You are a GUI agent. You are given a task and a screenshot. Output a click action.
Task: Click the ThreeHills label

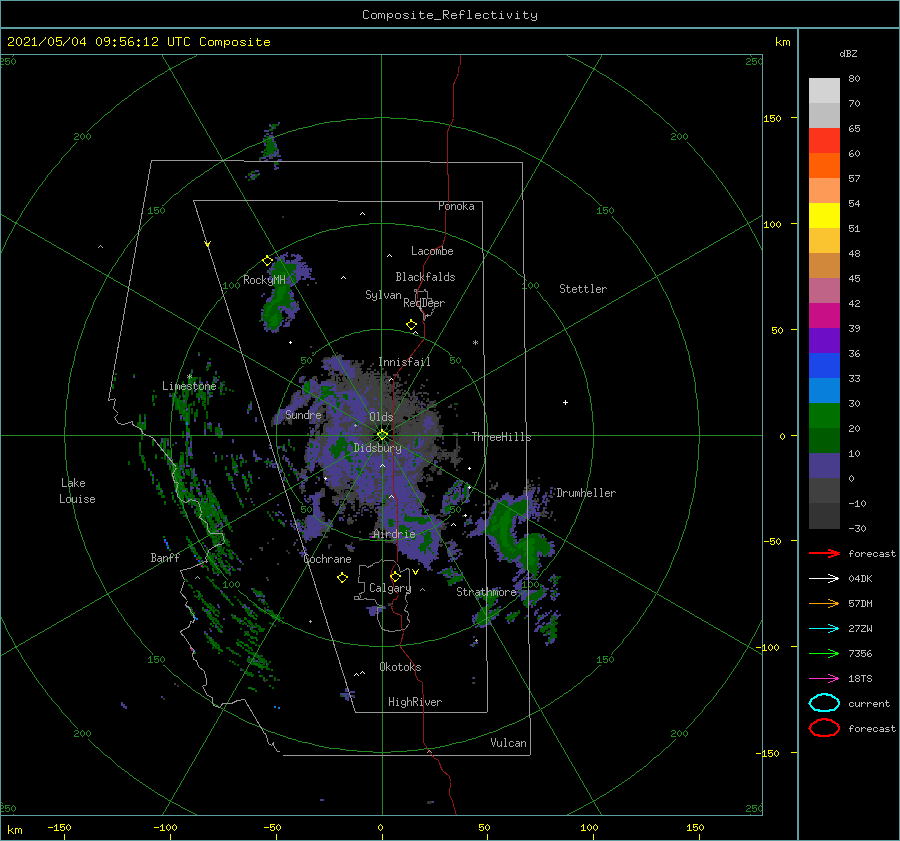point(501,437)
